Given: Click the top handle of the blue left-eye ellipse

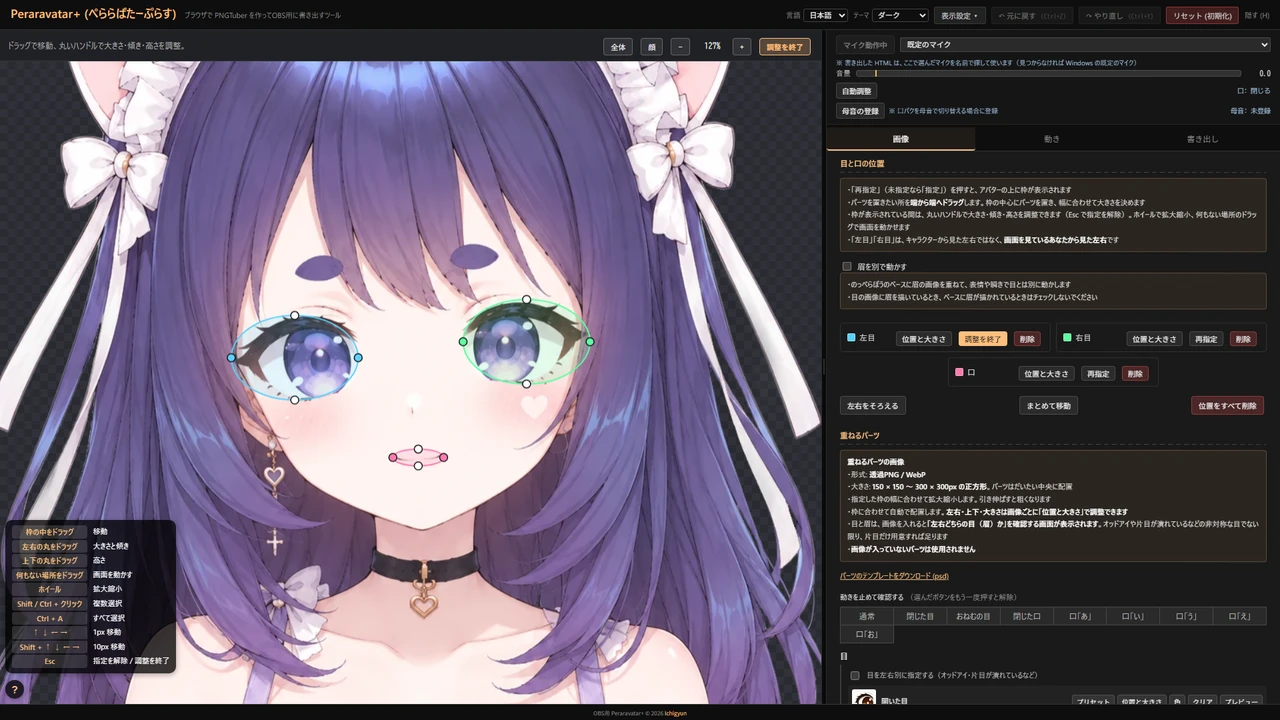Looking at the screenshot, I should (x=294, y=315).
